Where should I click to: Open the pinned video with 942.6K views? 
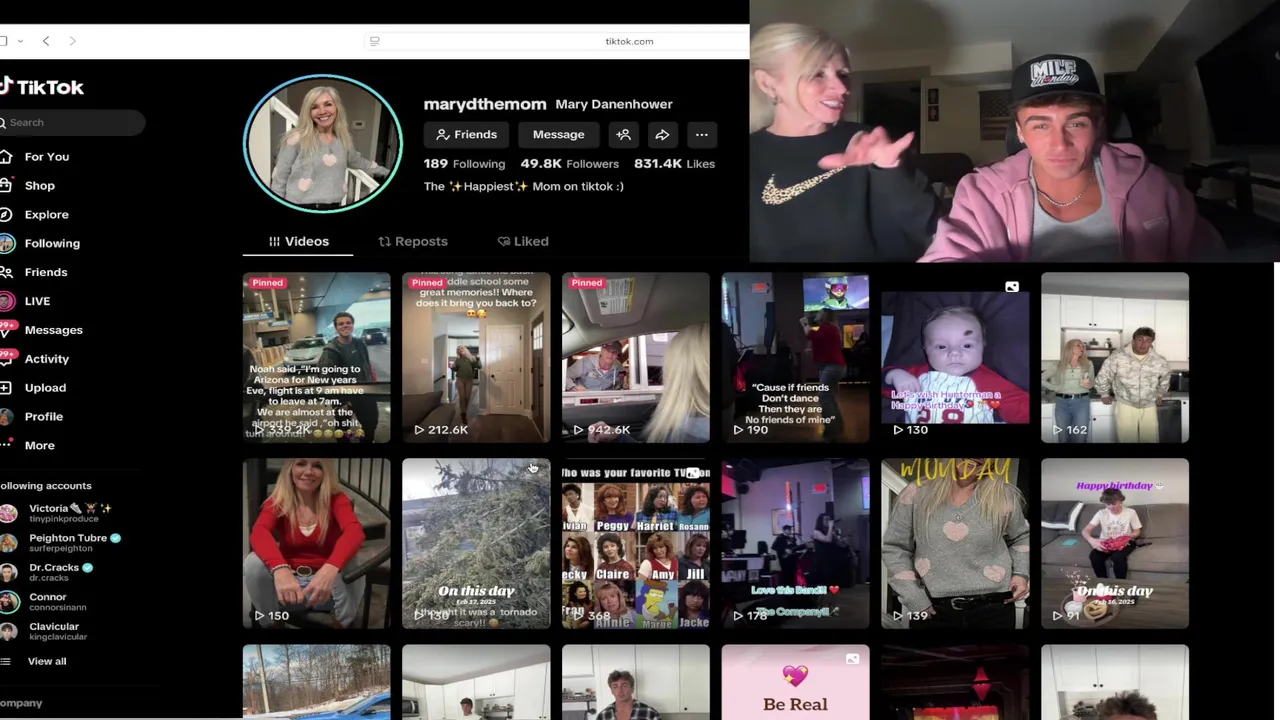pyautogui.click(x=636, y=357)
